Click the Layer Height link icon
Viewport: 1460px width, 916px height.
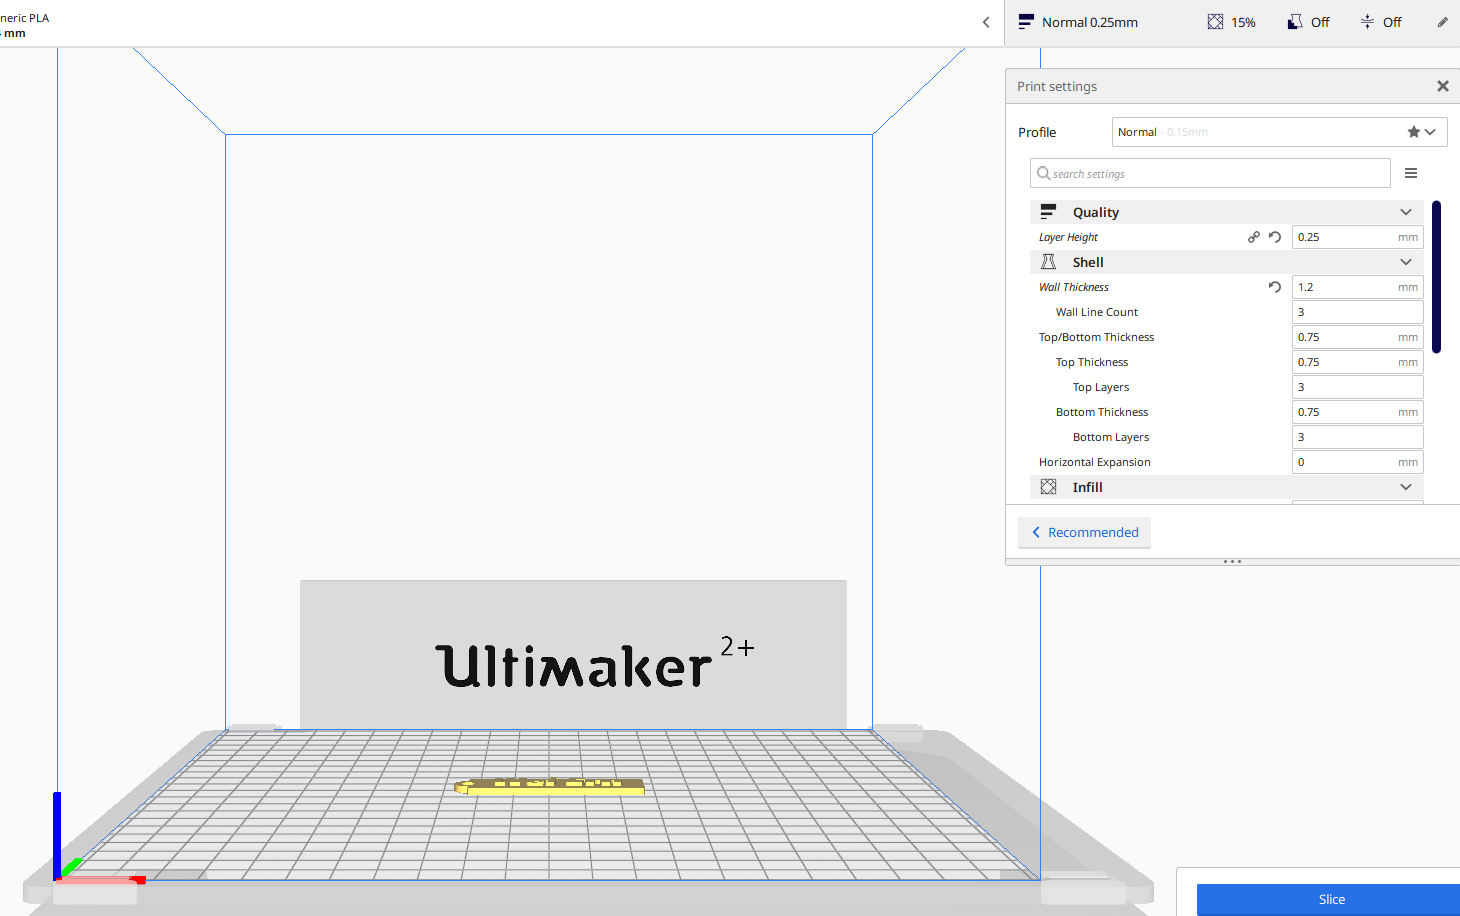click(x=1254, y=237)
